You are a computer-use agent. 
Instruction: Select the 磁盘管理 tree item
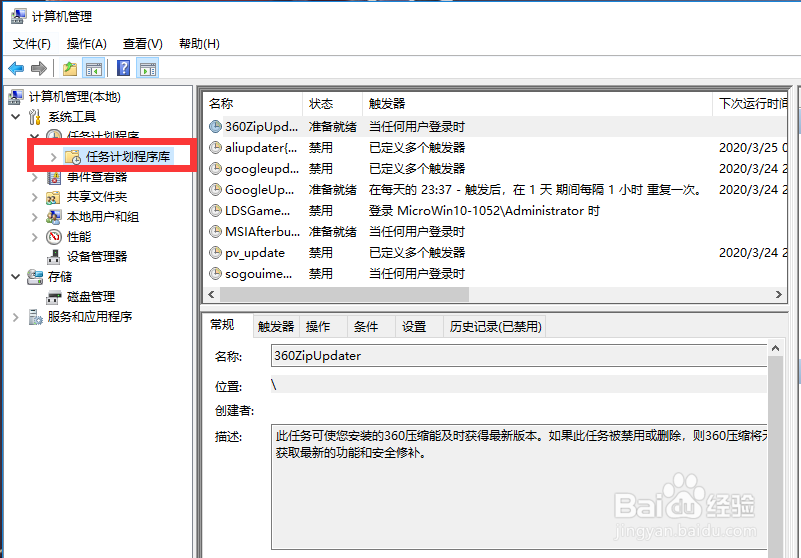click(x=91, y=297)
